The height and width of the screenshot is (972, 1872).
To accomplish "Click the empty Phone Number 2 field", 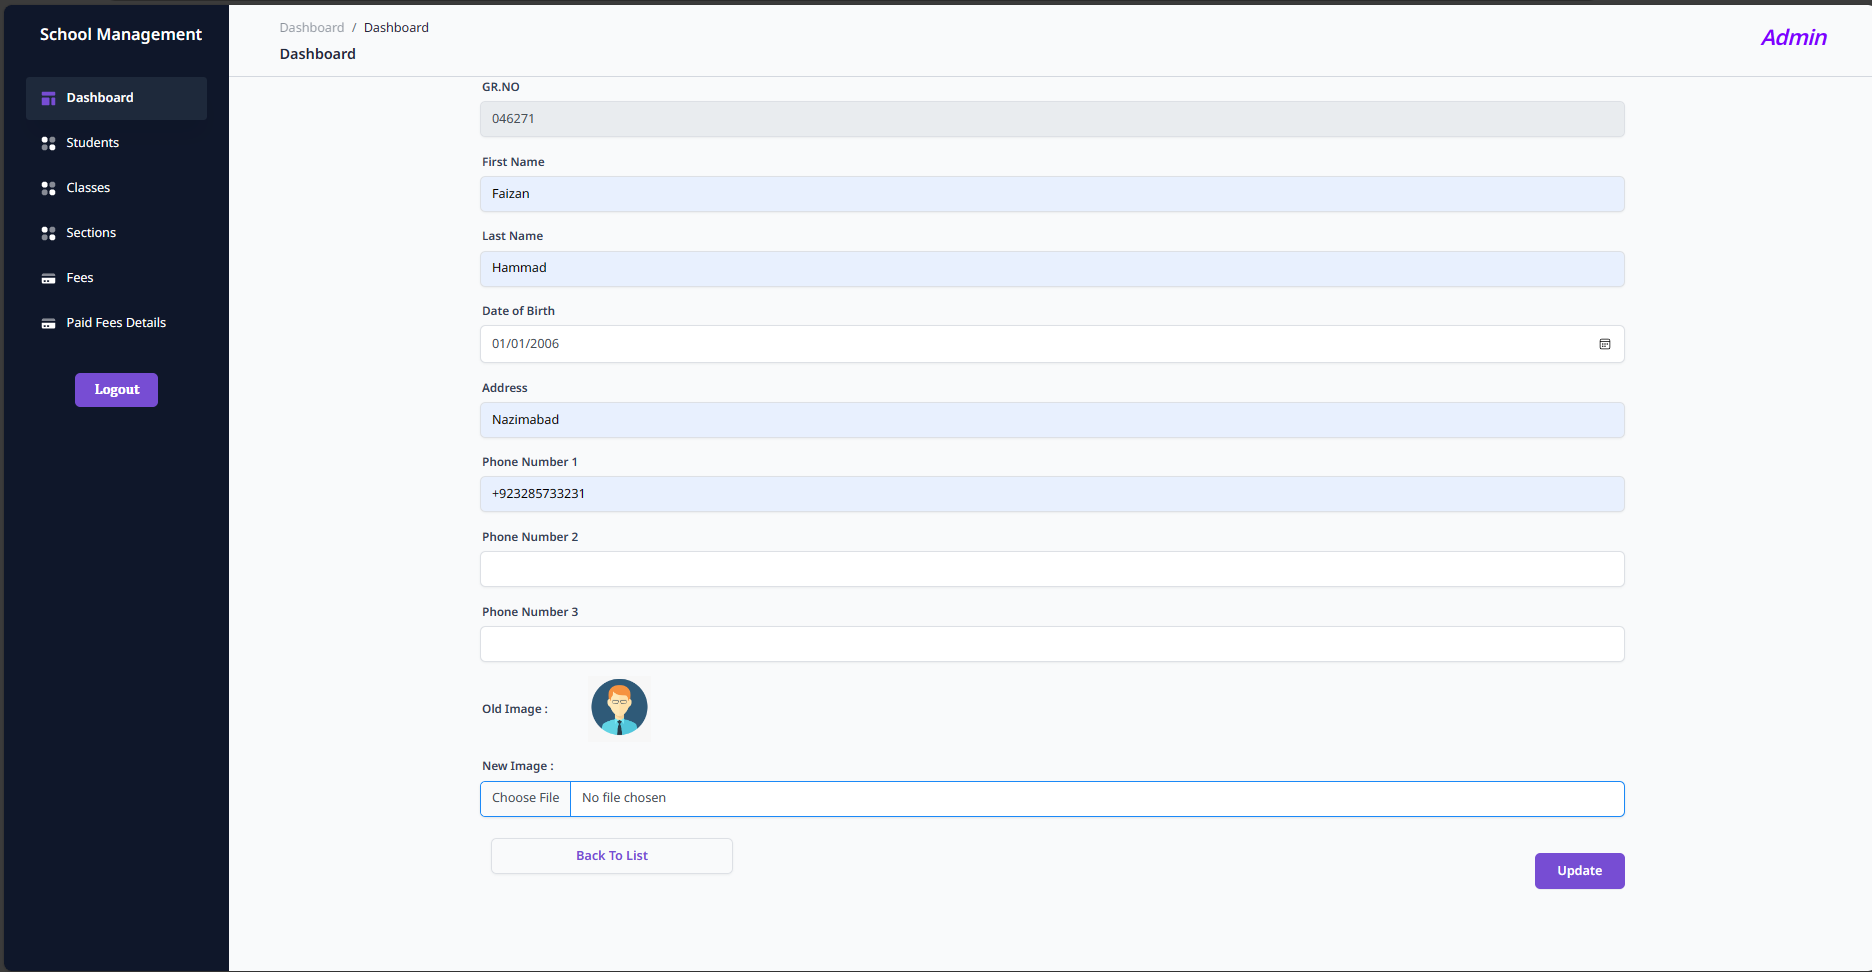I will click(x=1051, y=569).
